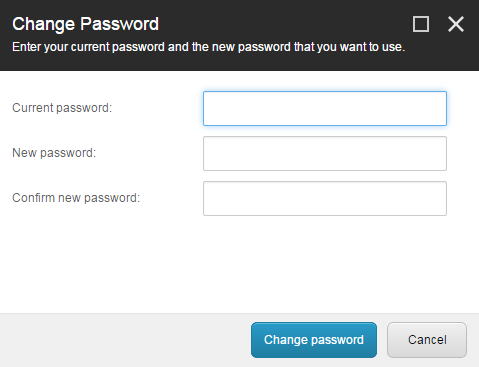Viewport: 479px width, 367px height.
Task: Close the Change Password dialog
Action: coord(456,24)
